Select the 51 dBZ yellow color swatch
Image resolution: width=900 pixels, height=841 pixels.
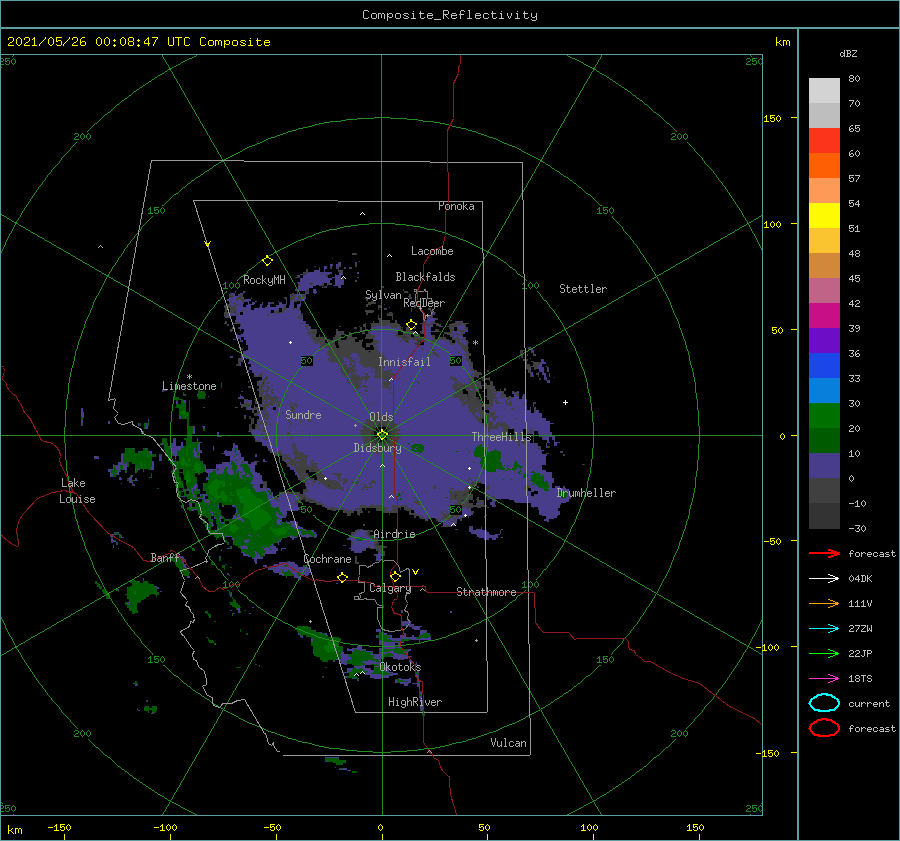[824, 216]
